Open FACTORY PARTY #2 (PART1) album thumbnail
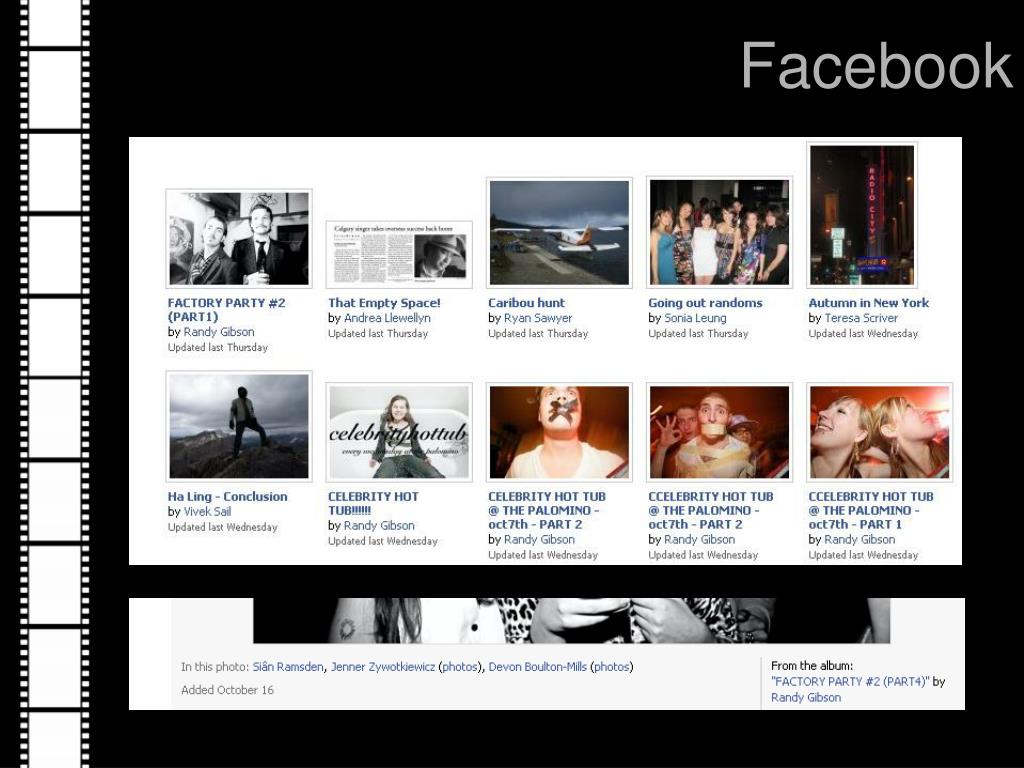Screen dimensions: 1024x768 click(x=239, y=238)
